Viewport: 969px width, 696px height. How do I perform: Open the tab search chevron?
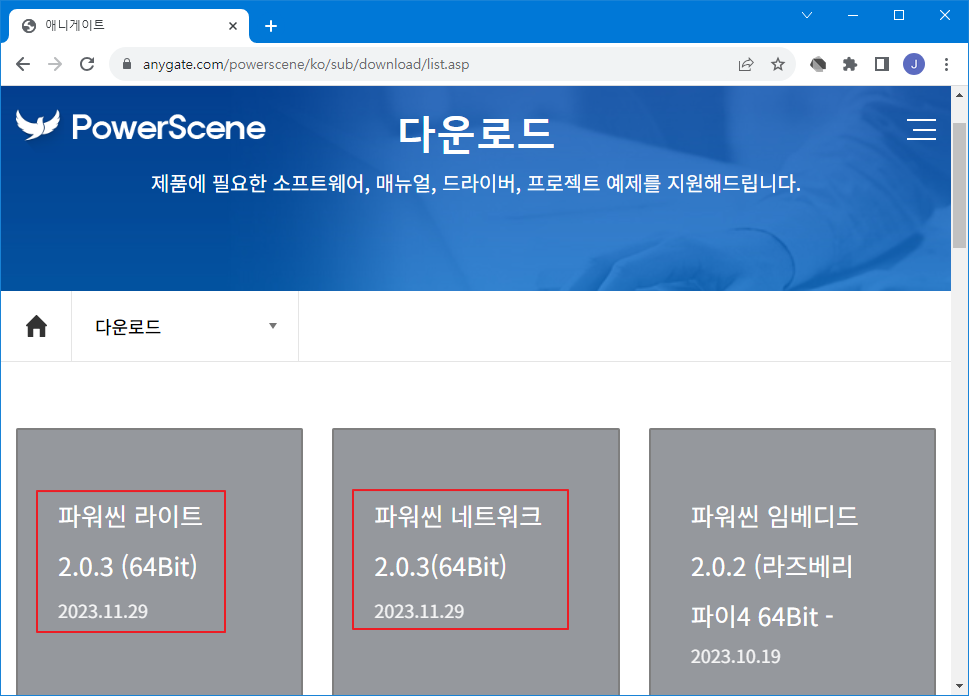click(x=807, y=15)
